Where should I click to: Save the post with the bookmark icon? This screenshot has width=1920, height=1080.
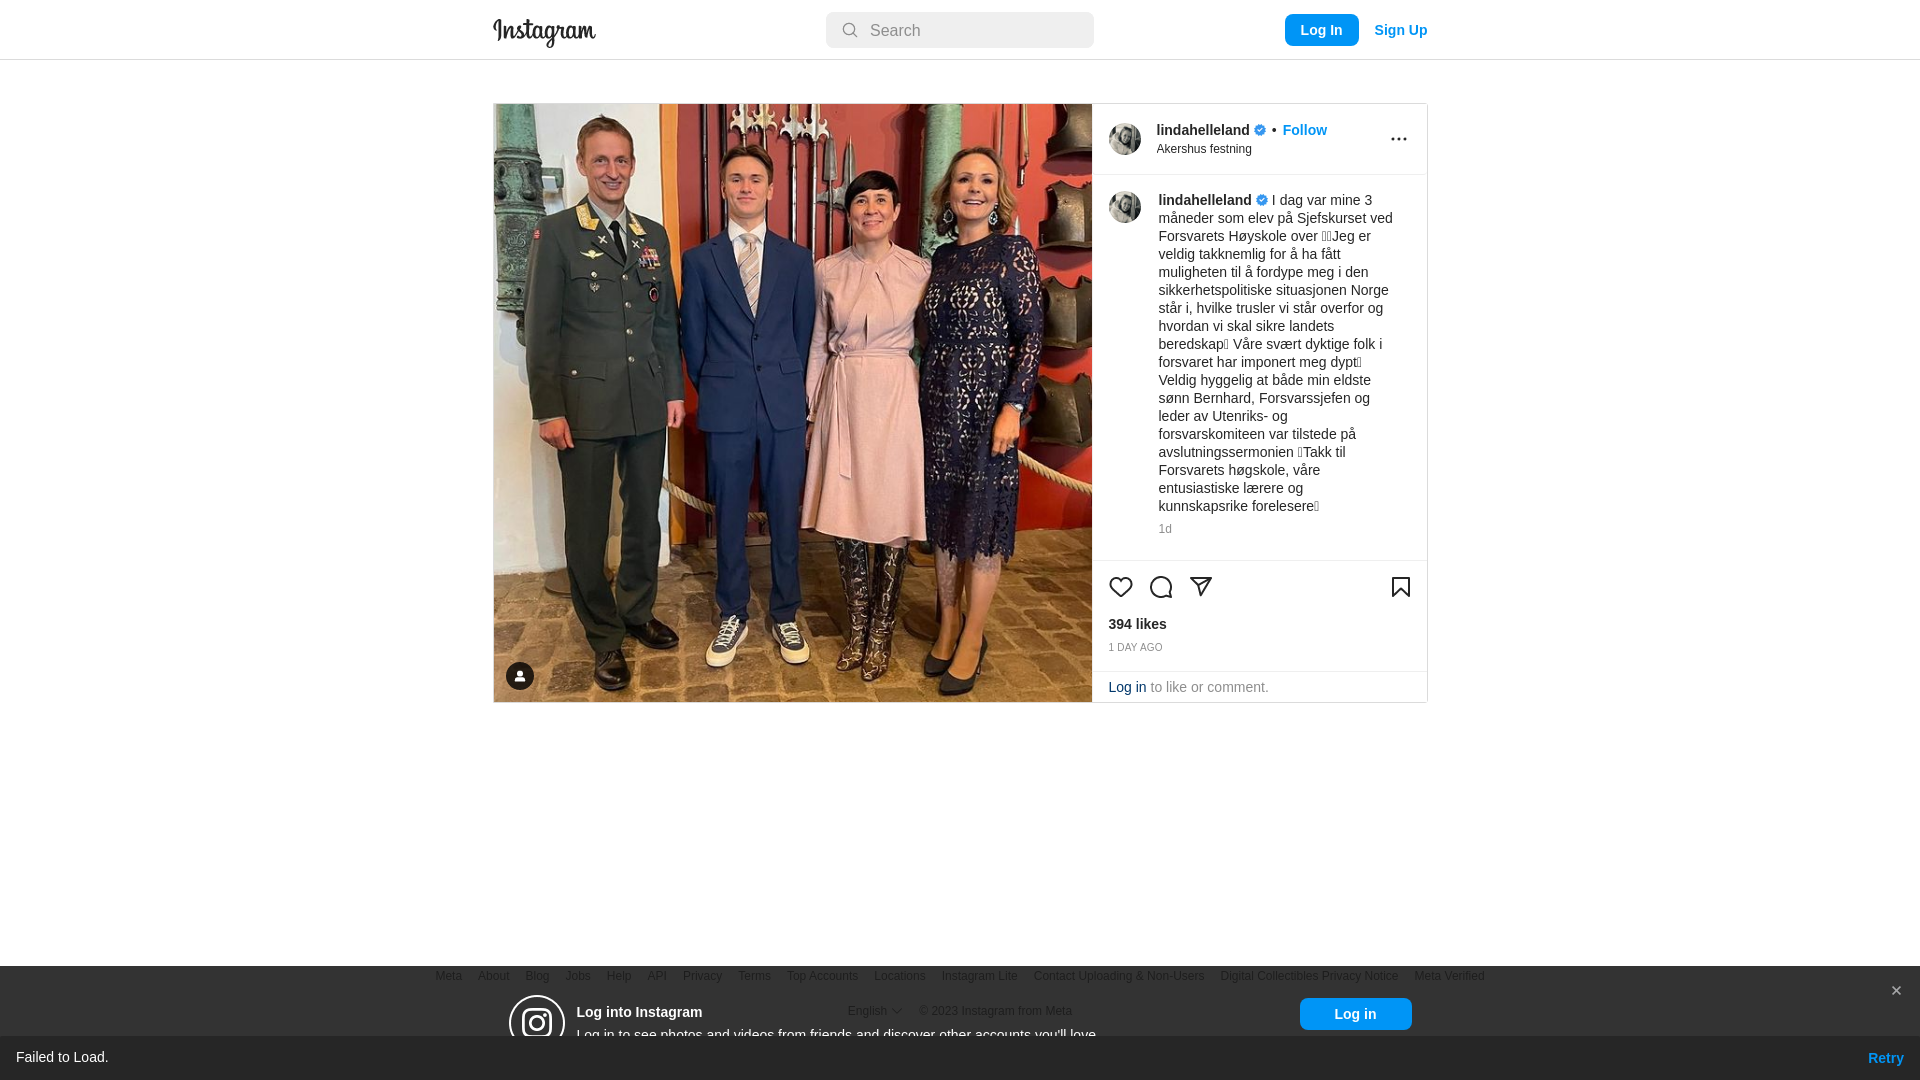(x=1400, y=587)
